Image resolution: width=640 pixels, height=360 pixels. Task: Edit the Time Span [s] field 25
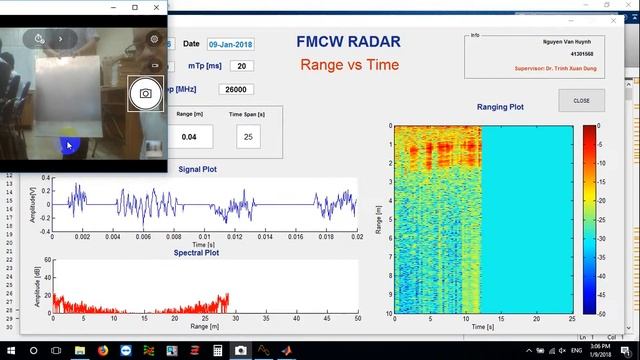(248, 137)
